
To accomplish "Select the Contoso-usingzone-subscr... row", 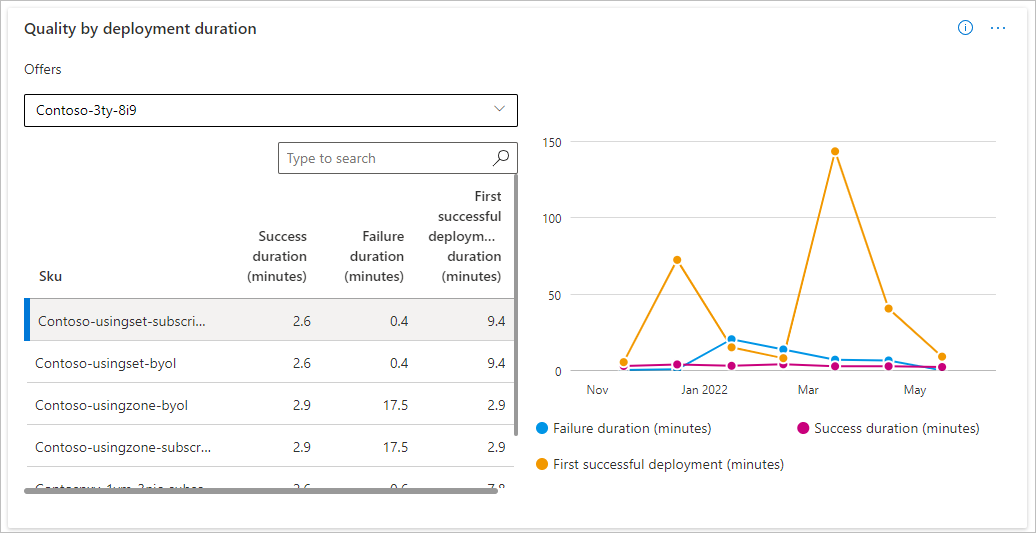I will (123, 447).
